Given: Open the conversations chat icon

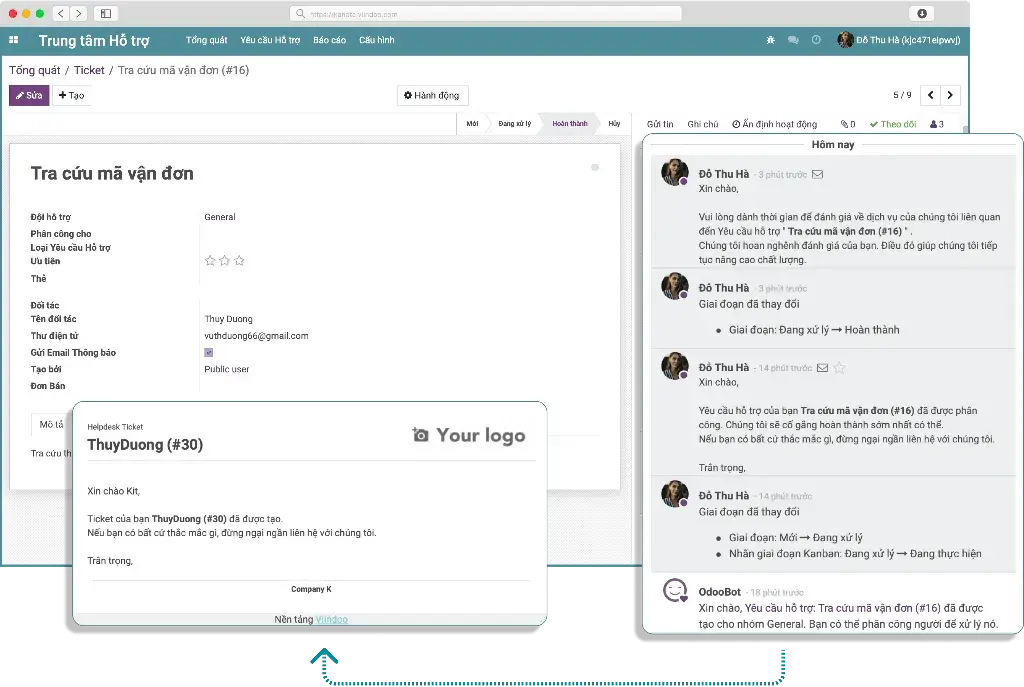Looking at the screenshot, I should [793, 40].
